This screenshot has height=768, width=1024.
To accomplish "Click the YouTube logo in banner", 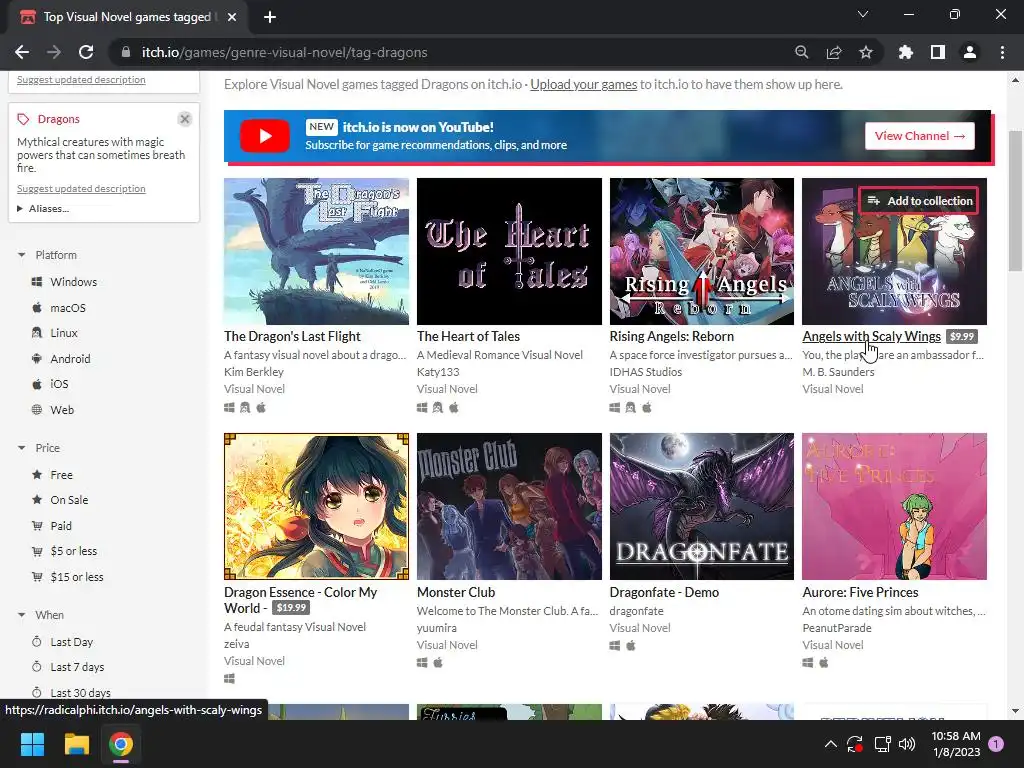I will (x=264, y=136).
